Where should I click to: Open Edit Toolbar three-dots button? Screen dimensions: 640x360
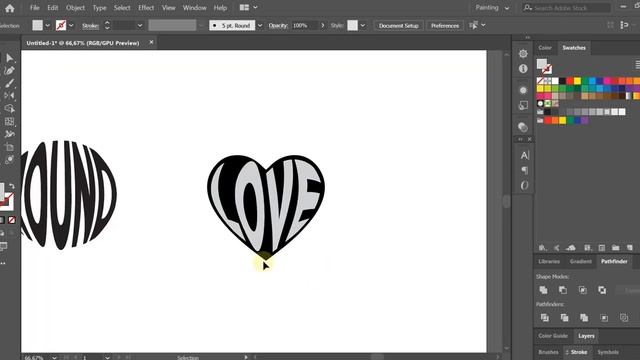pyautogui.click(x=3, y=263)
